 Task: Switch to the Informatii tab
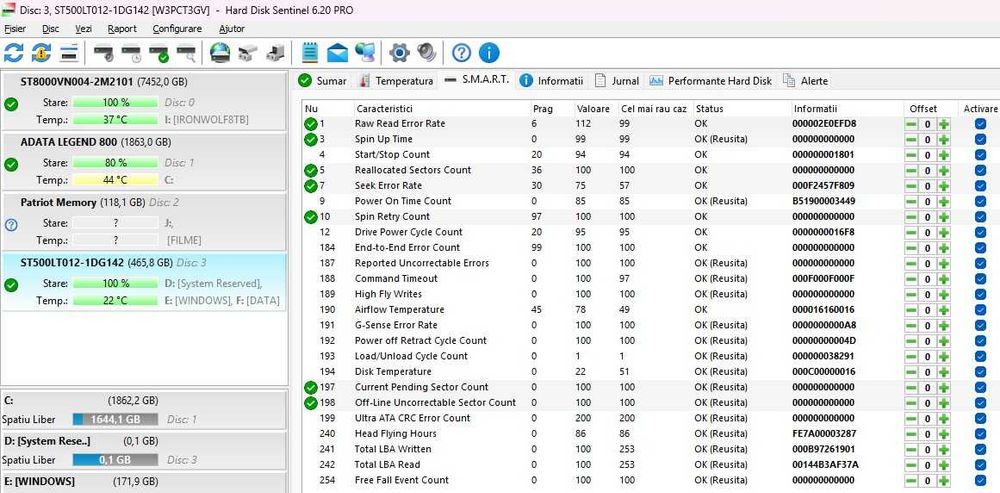(x=551, y=81)
